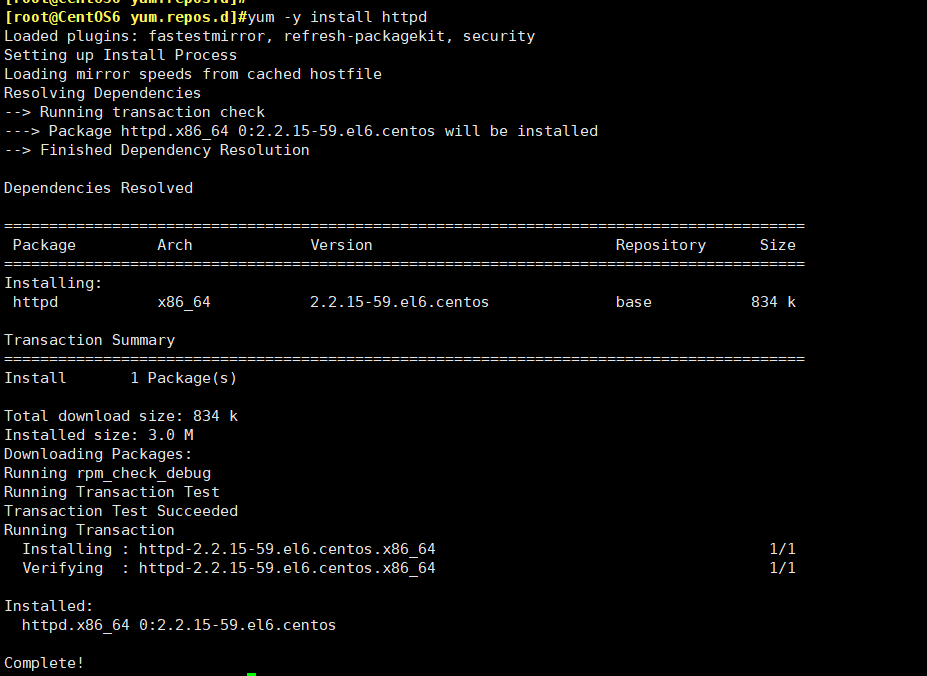Click 'Loading mirror speeds from cached hostfile'
927x676 pixels.
[193, 74]
